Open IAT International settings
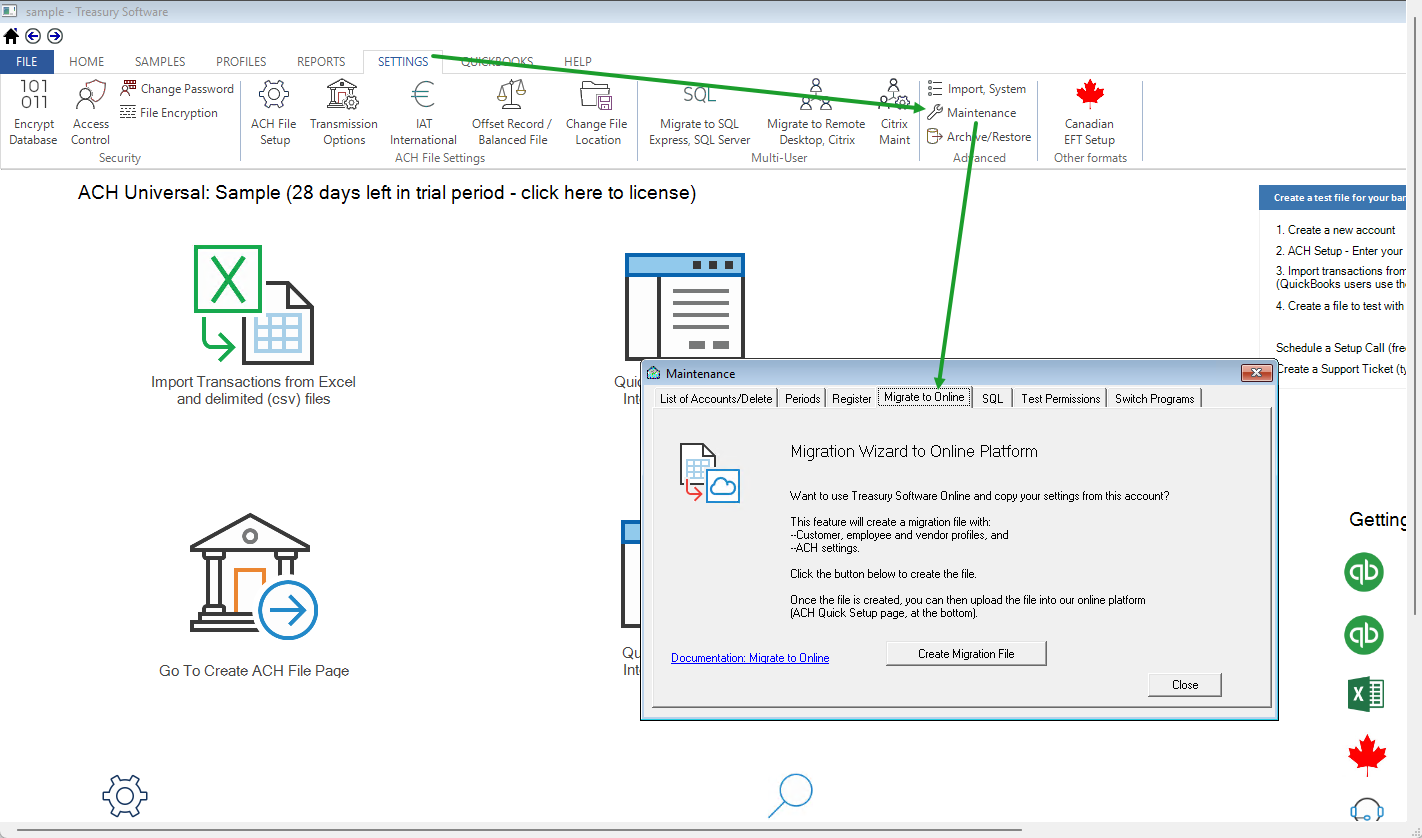Screen dimensions: 1422x838 pyautogui.click(x=423, y=112)
